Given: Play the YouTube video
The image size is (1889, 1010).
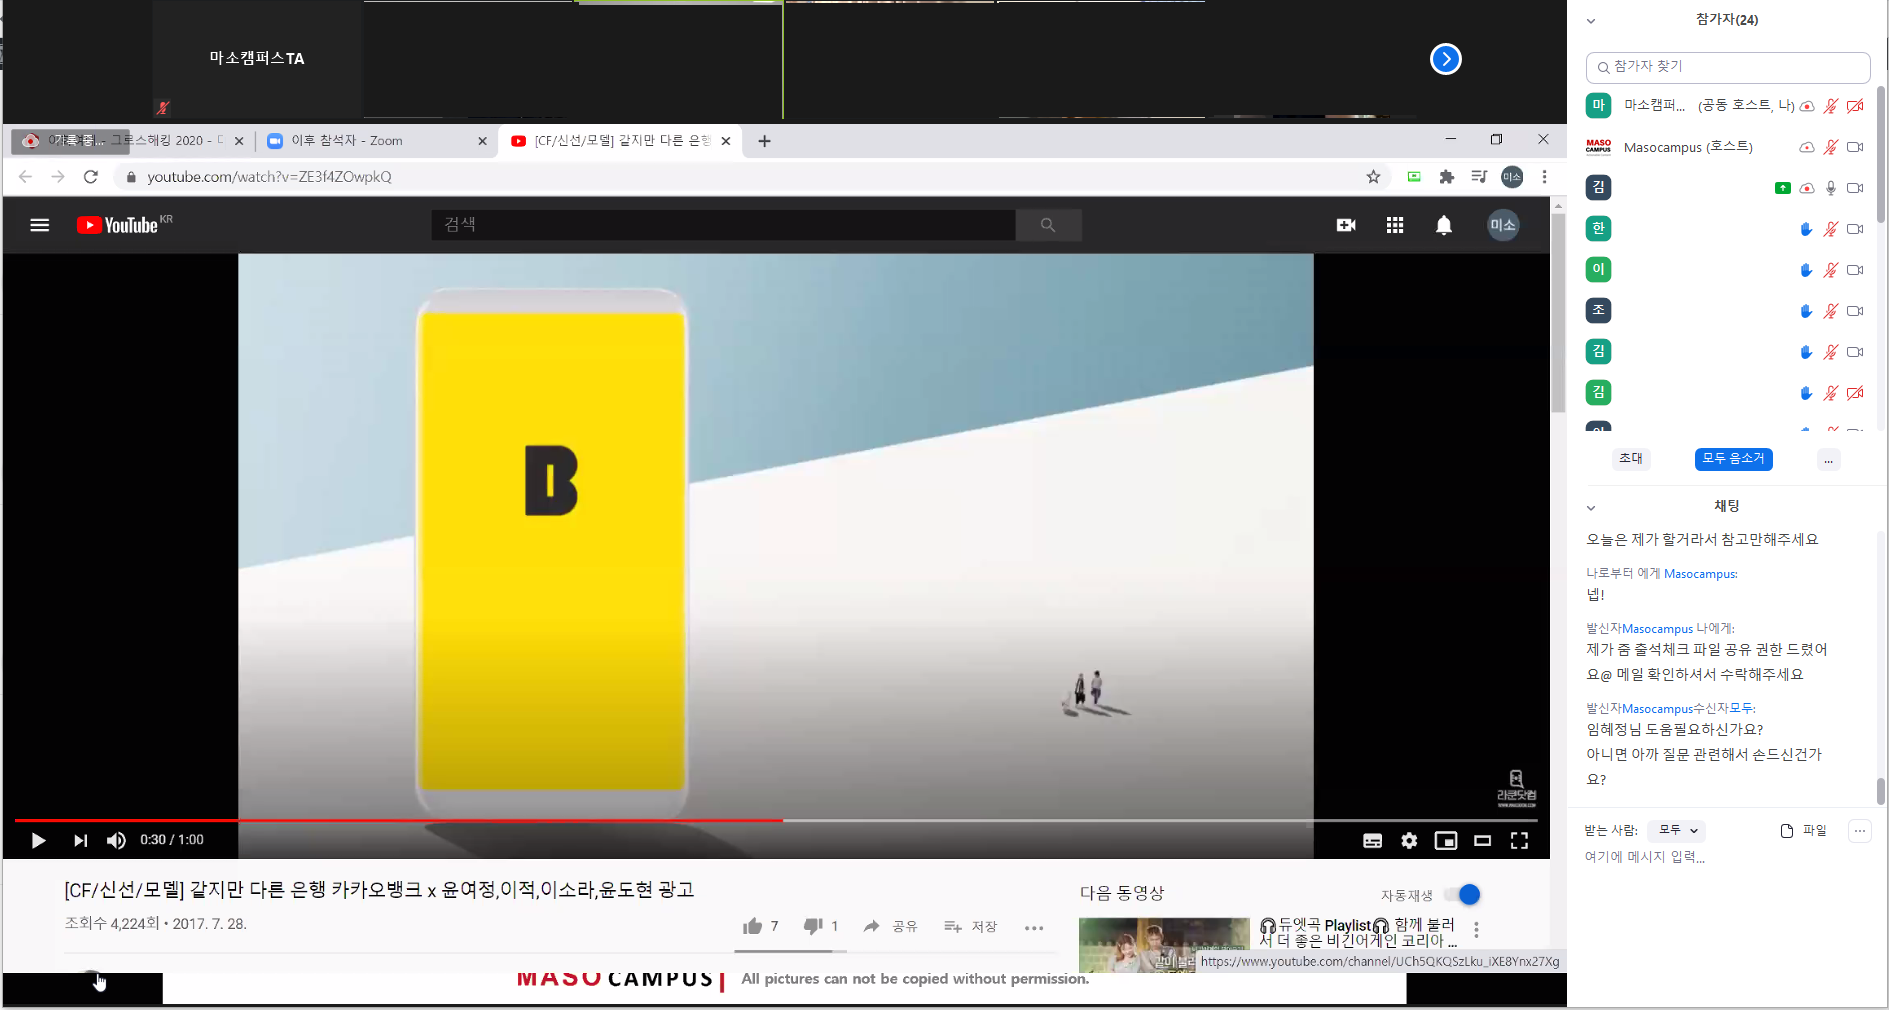Looking at the screenshot, I should pos(38,841).
